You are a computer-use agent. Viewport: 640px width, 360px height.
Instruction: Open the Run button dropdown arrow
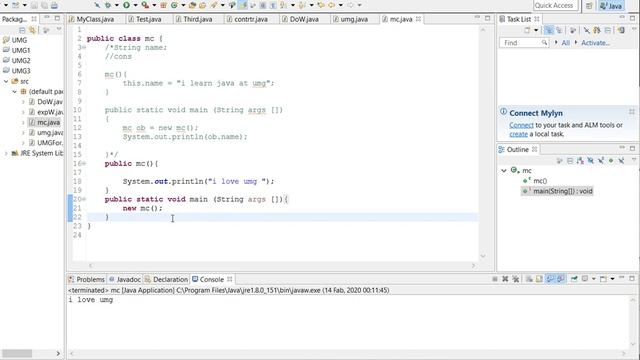pyautogui.click(x=136, y=5)
